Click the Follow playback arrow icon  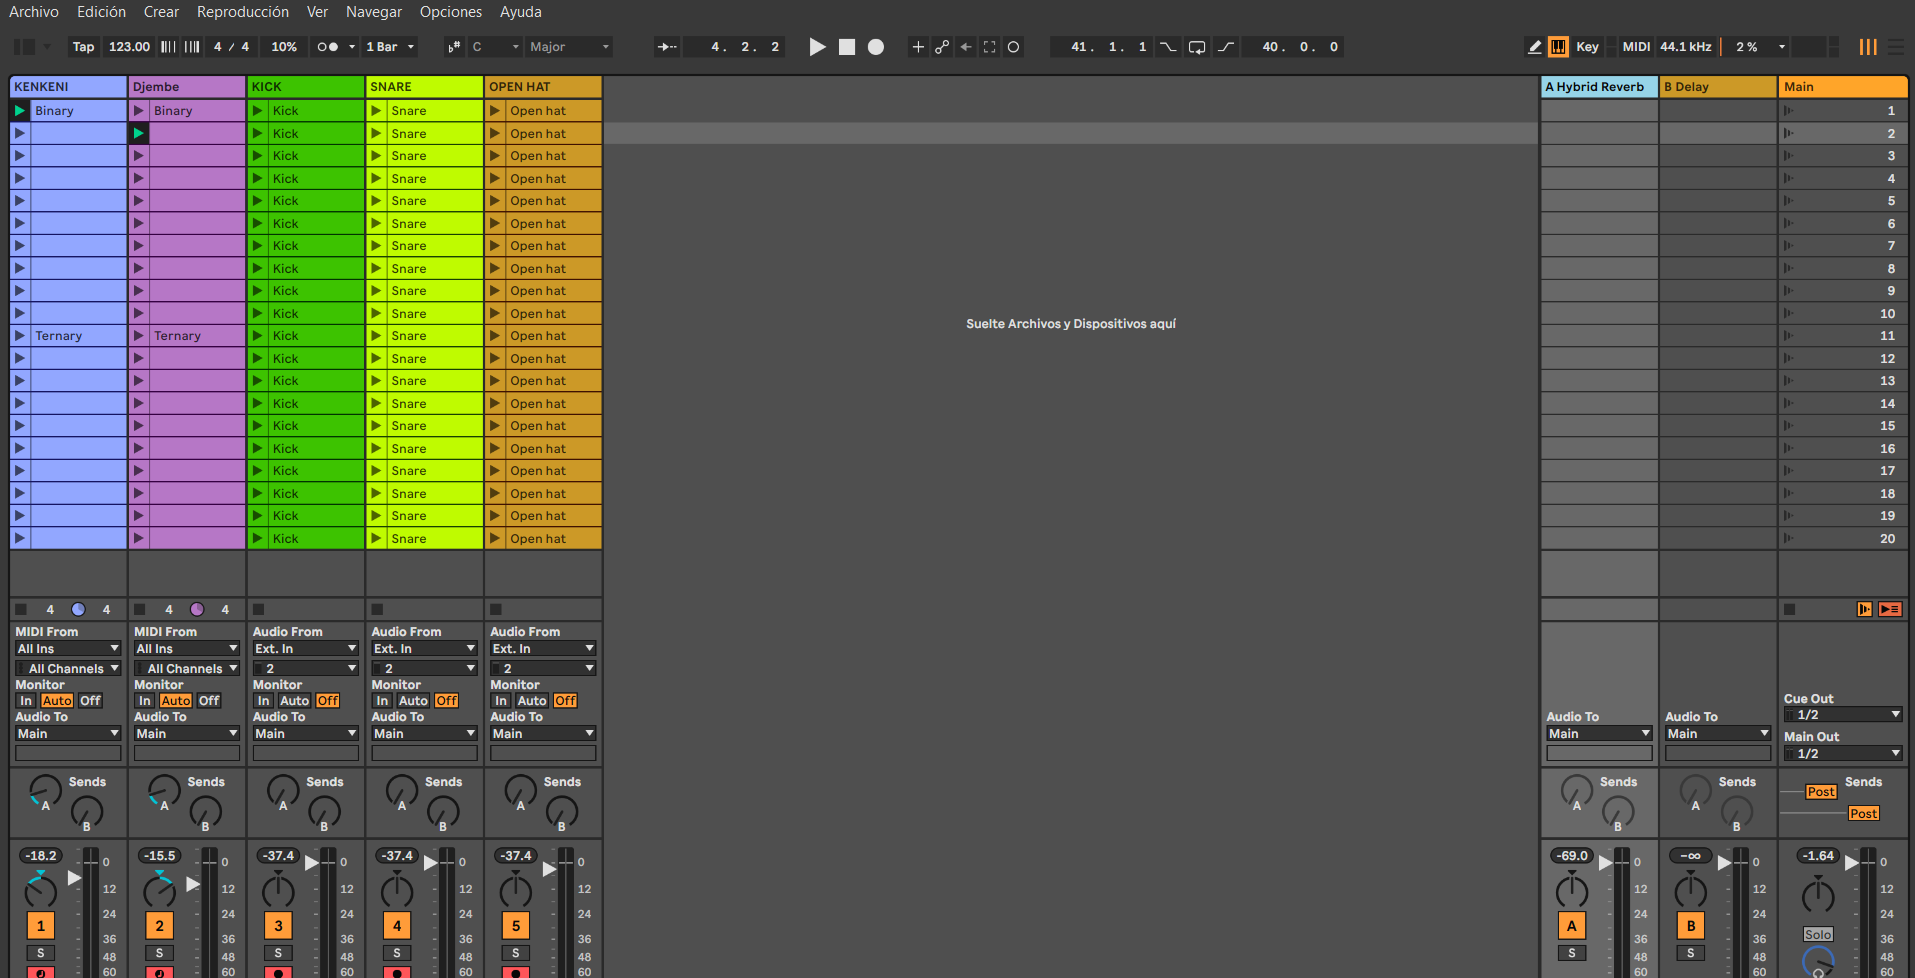(667, 47)
